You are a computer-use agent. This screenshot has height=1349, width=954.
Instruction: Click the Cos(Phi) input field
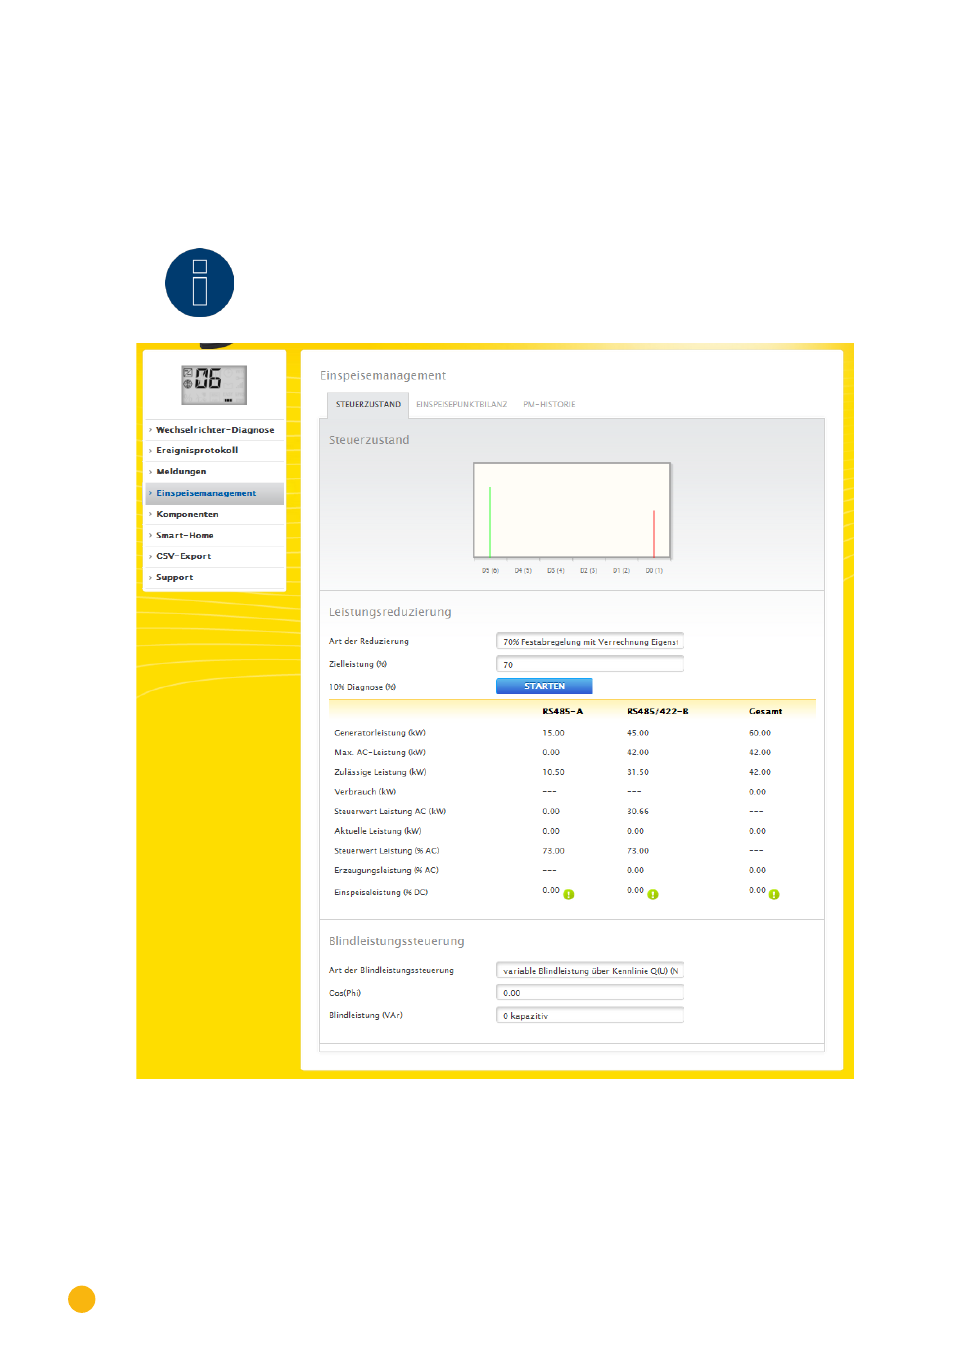pyautogui.click(x=590, y=992)
